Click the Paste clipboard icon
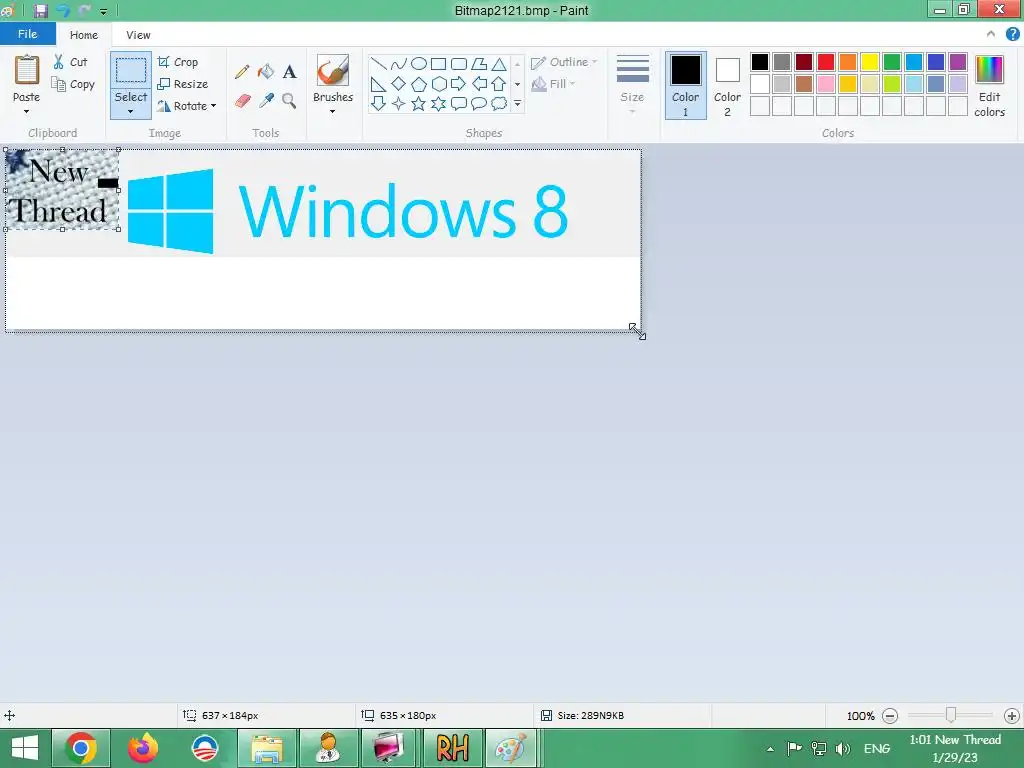Image resolution: width=1024 pixels, height=768 pixels. click(27, 70)
